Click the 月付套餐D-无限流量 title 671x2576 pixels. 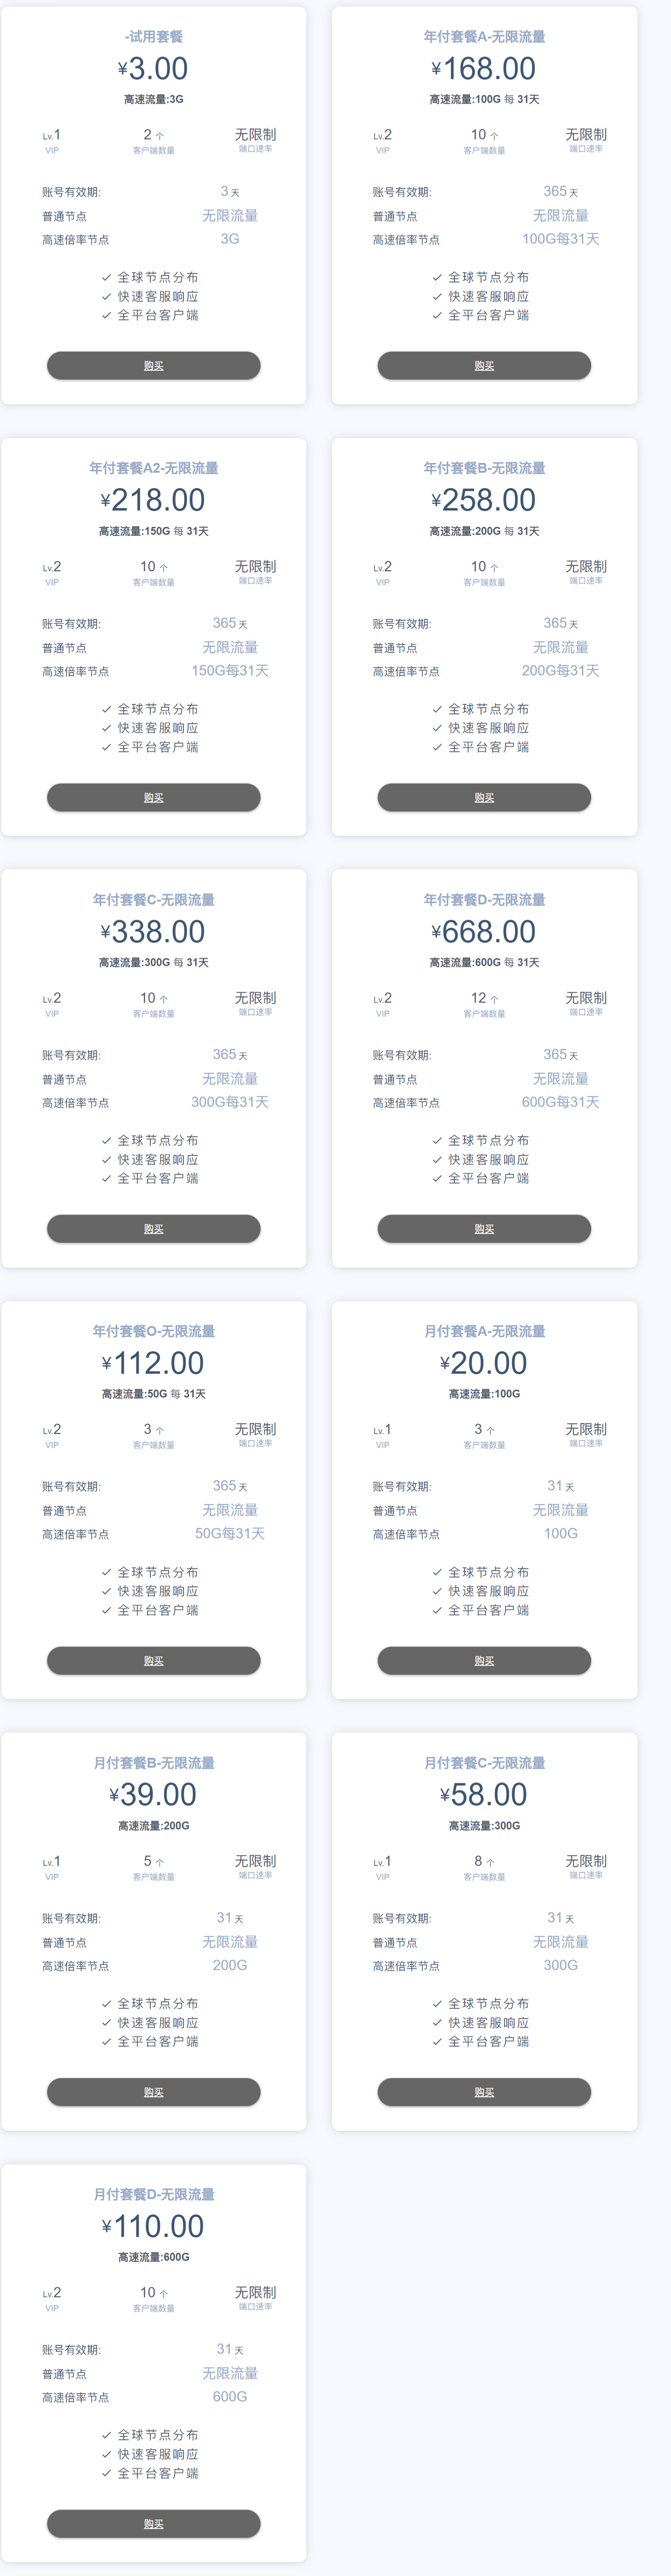(x=153, y=2194)
